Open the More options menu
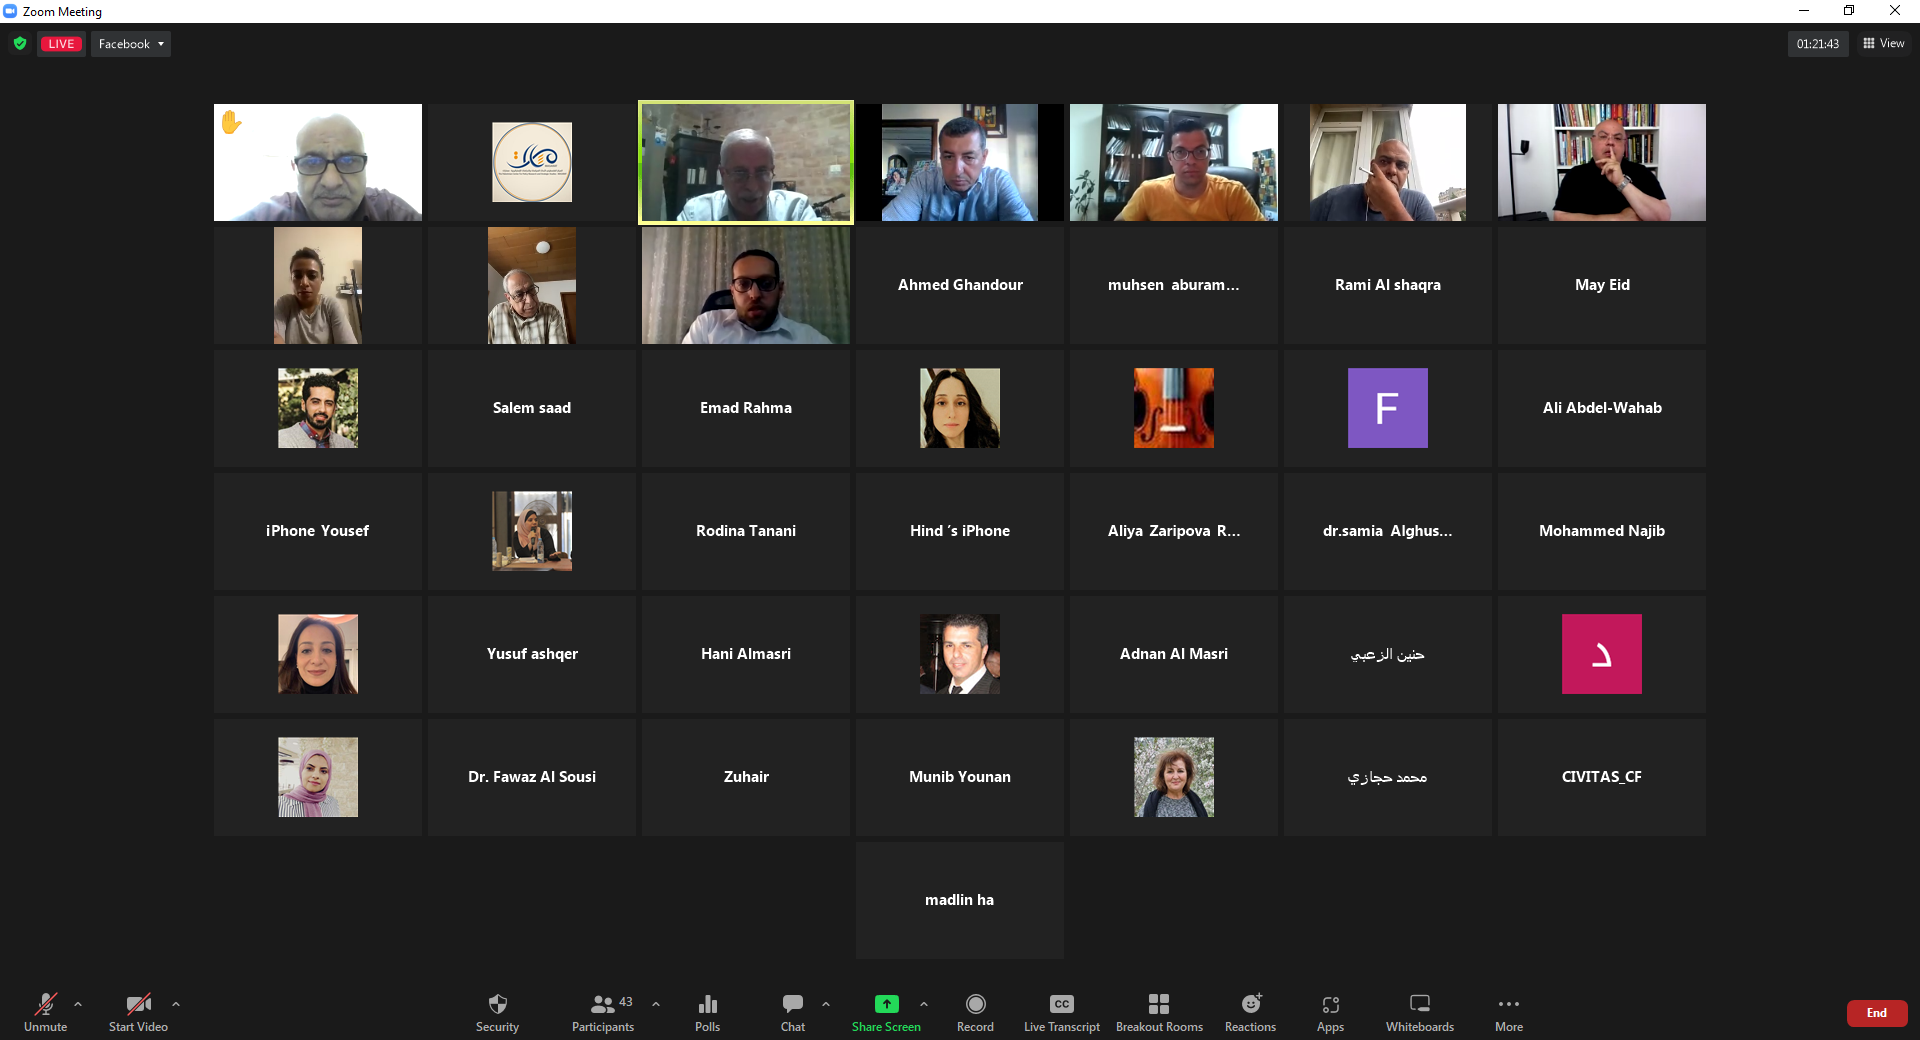This screenshot has width=1920, height=1040. coord(1509,1011)
